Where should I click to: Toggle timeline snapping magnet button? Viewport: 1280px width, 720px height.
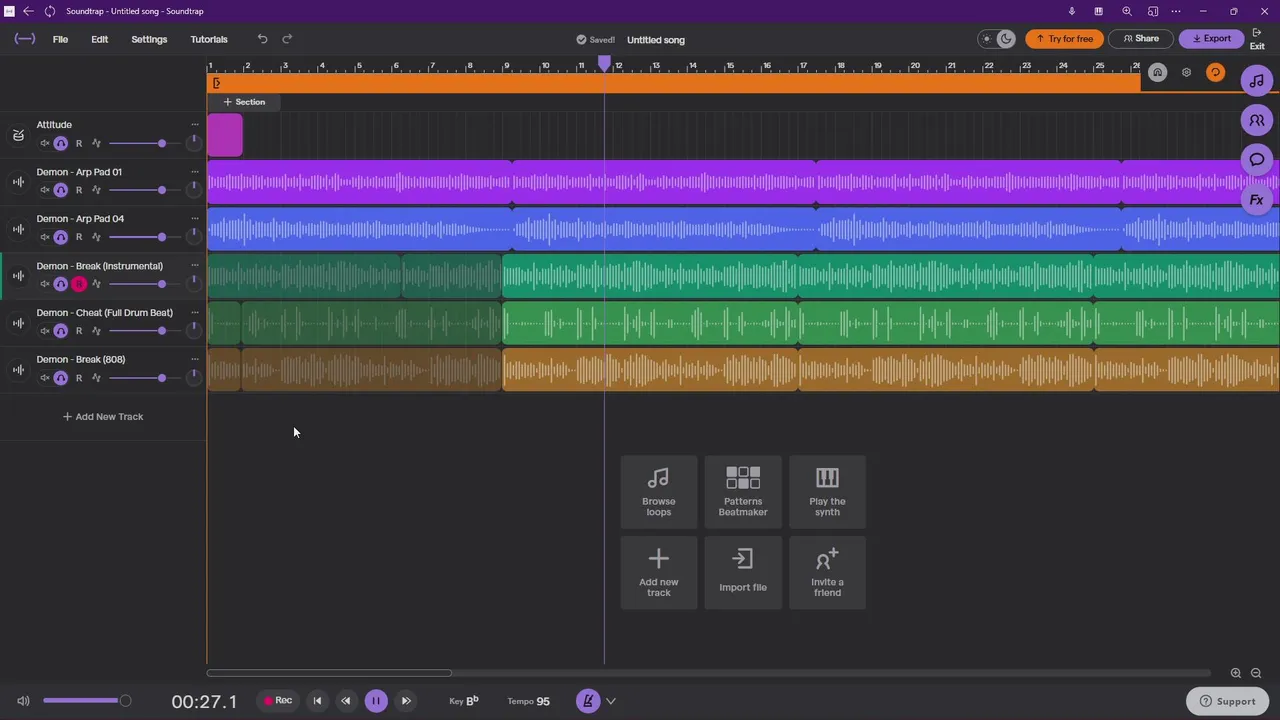(1157, 73)
